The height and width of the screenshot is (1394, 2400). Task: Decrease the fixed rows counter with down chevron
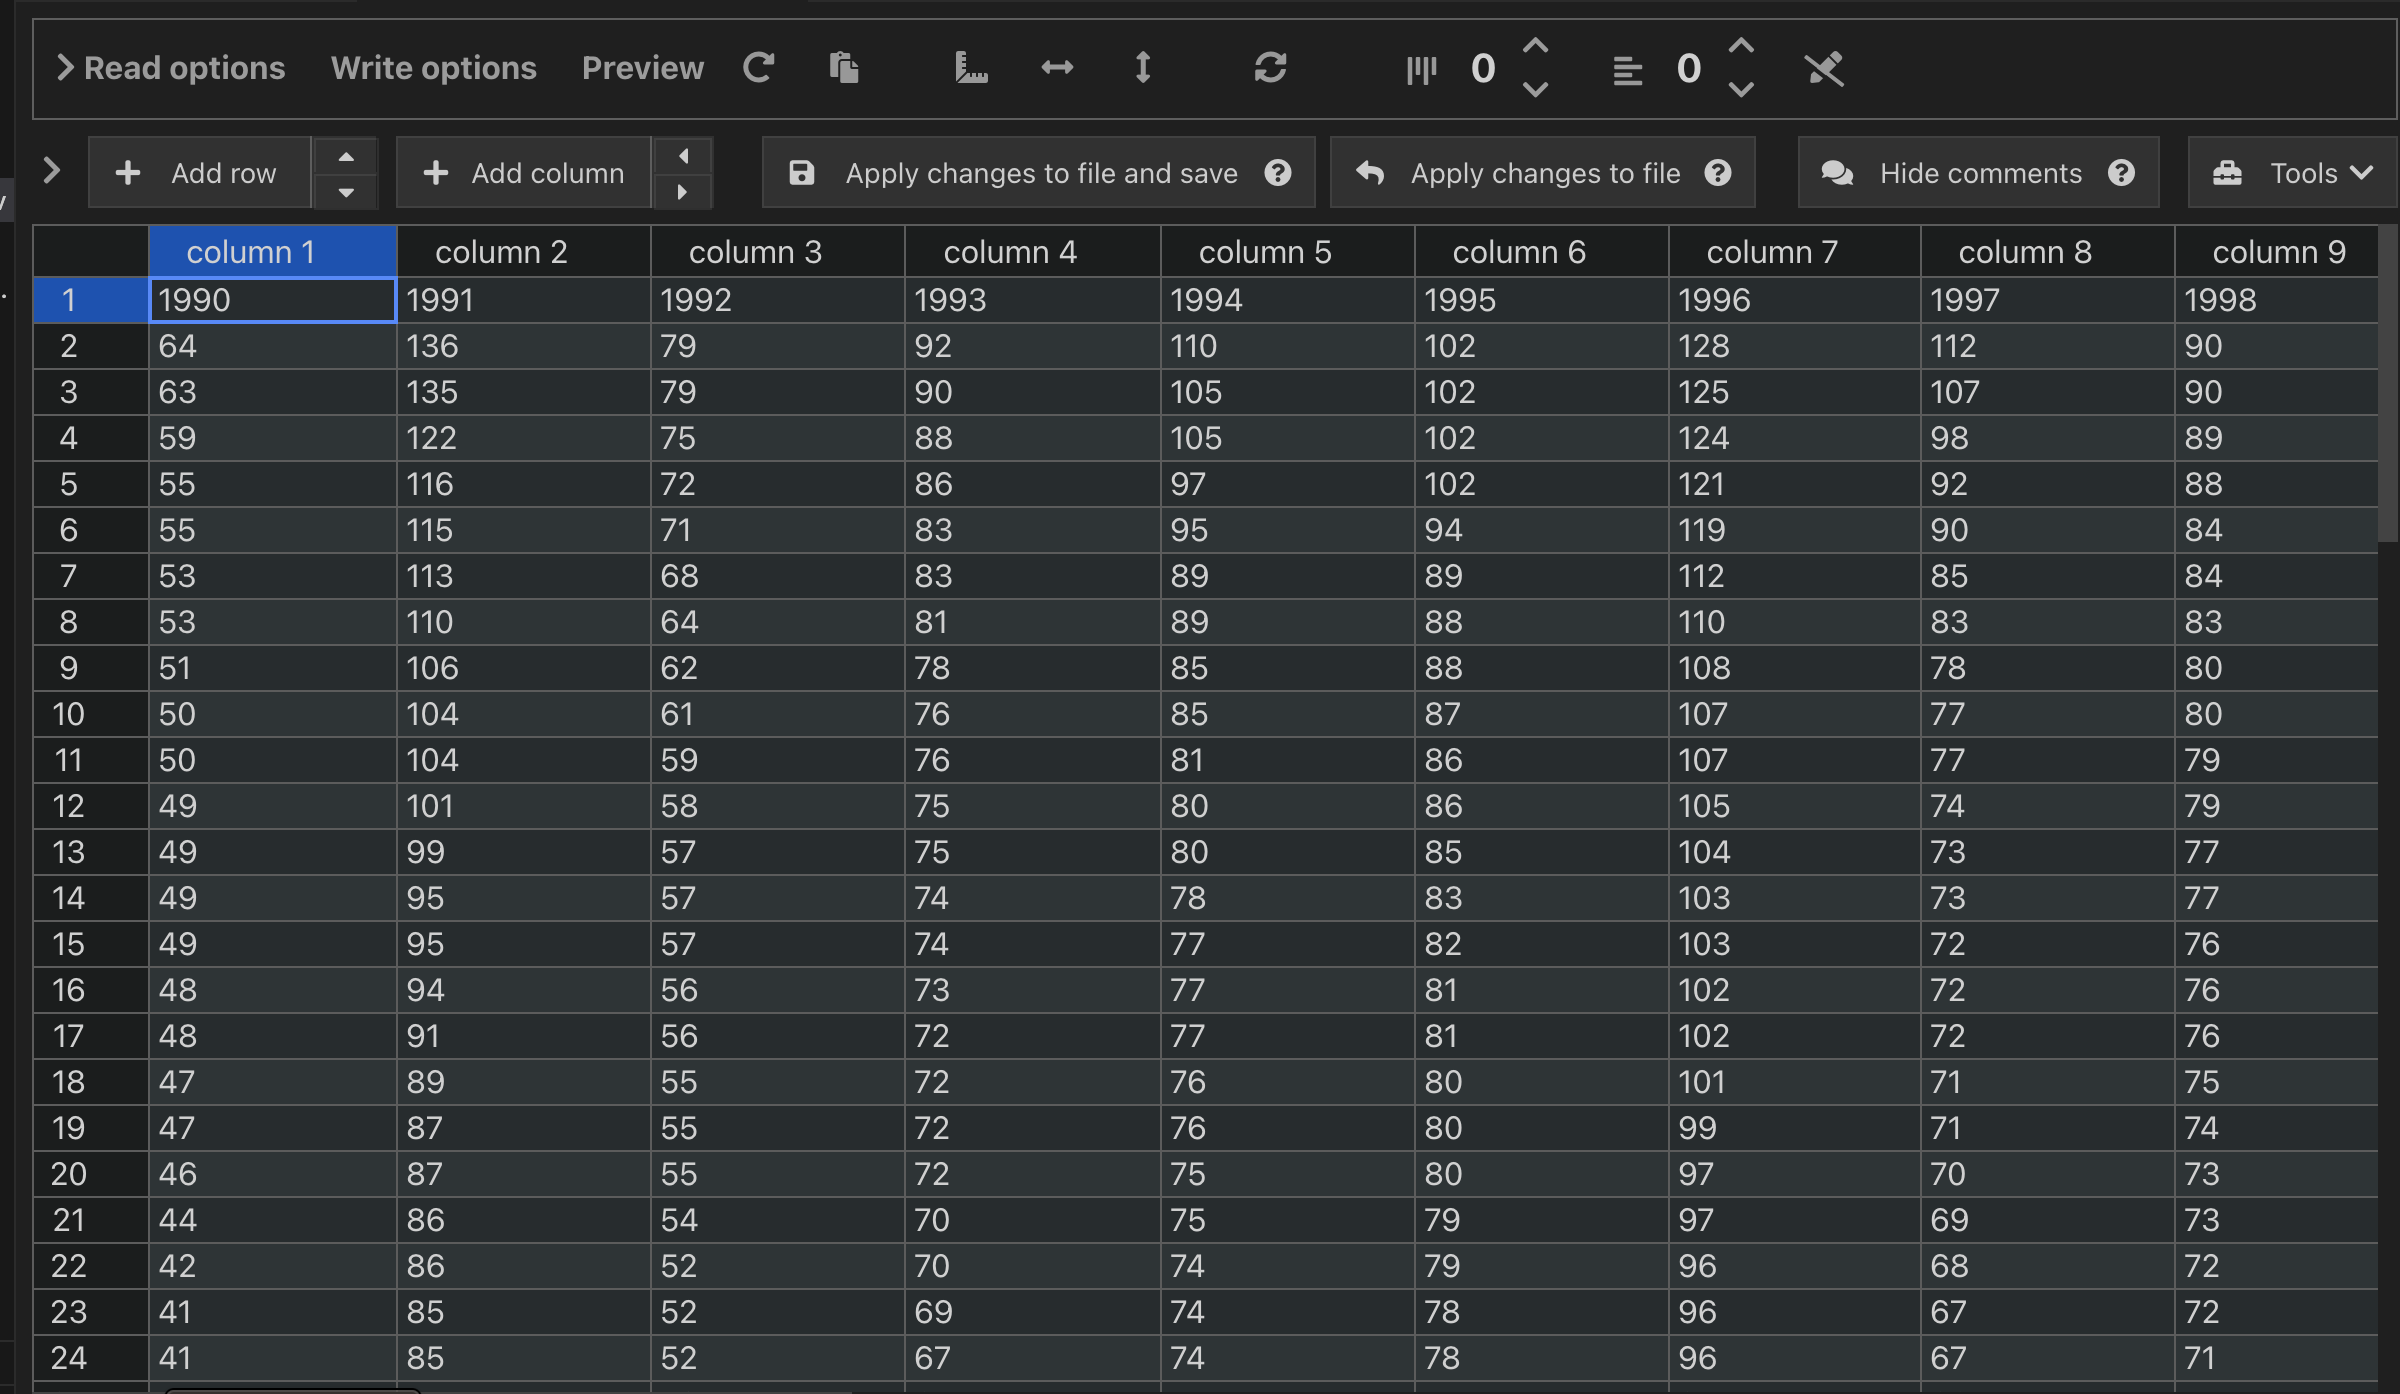[x=1741, y=90]
